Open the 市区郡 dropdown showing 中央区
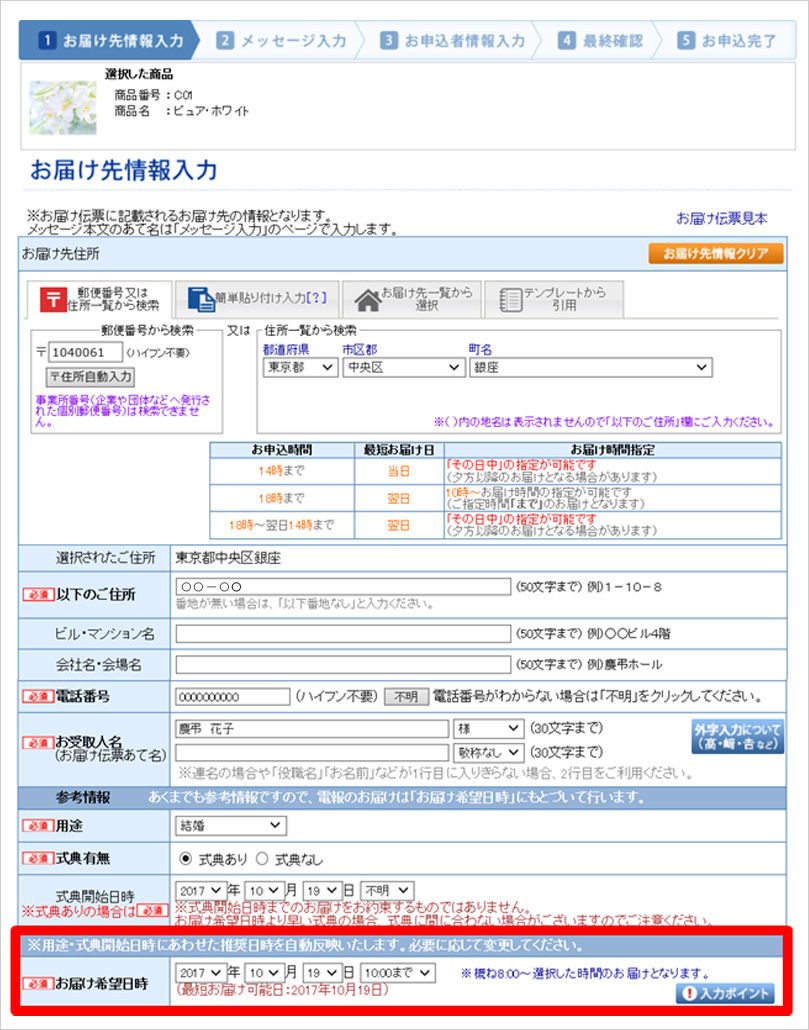 (x=403, y=367)
